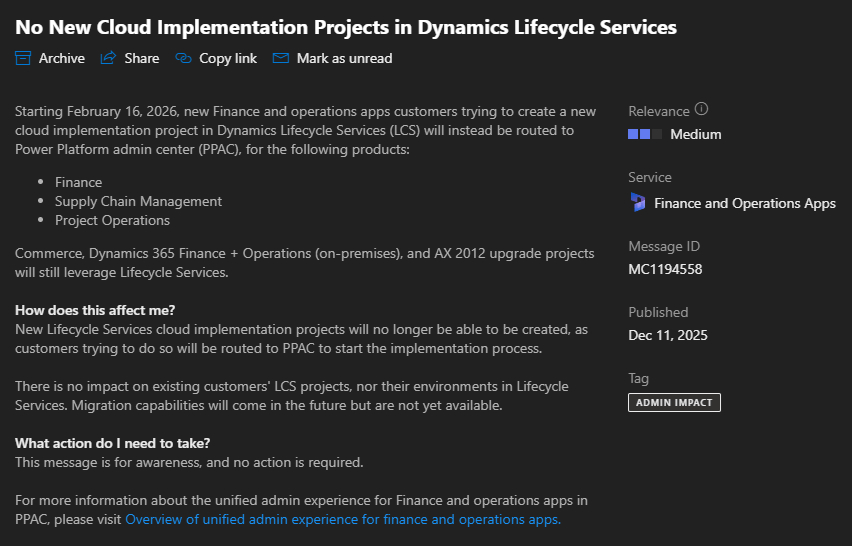Click the Supply Chain Management bullet item

pos(138,201)
